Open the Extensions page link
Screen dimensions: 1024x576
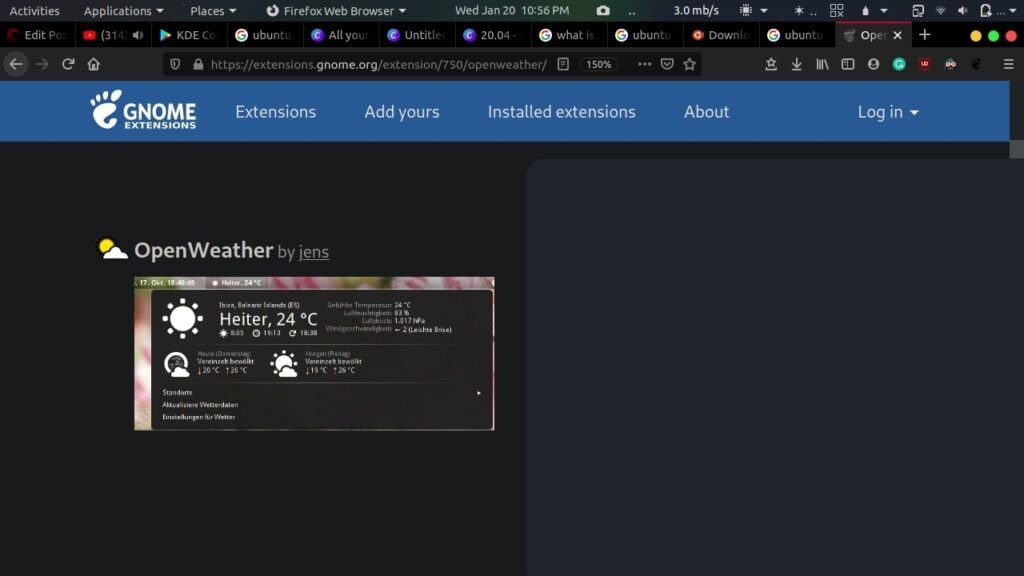pos(276,112)
